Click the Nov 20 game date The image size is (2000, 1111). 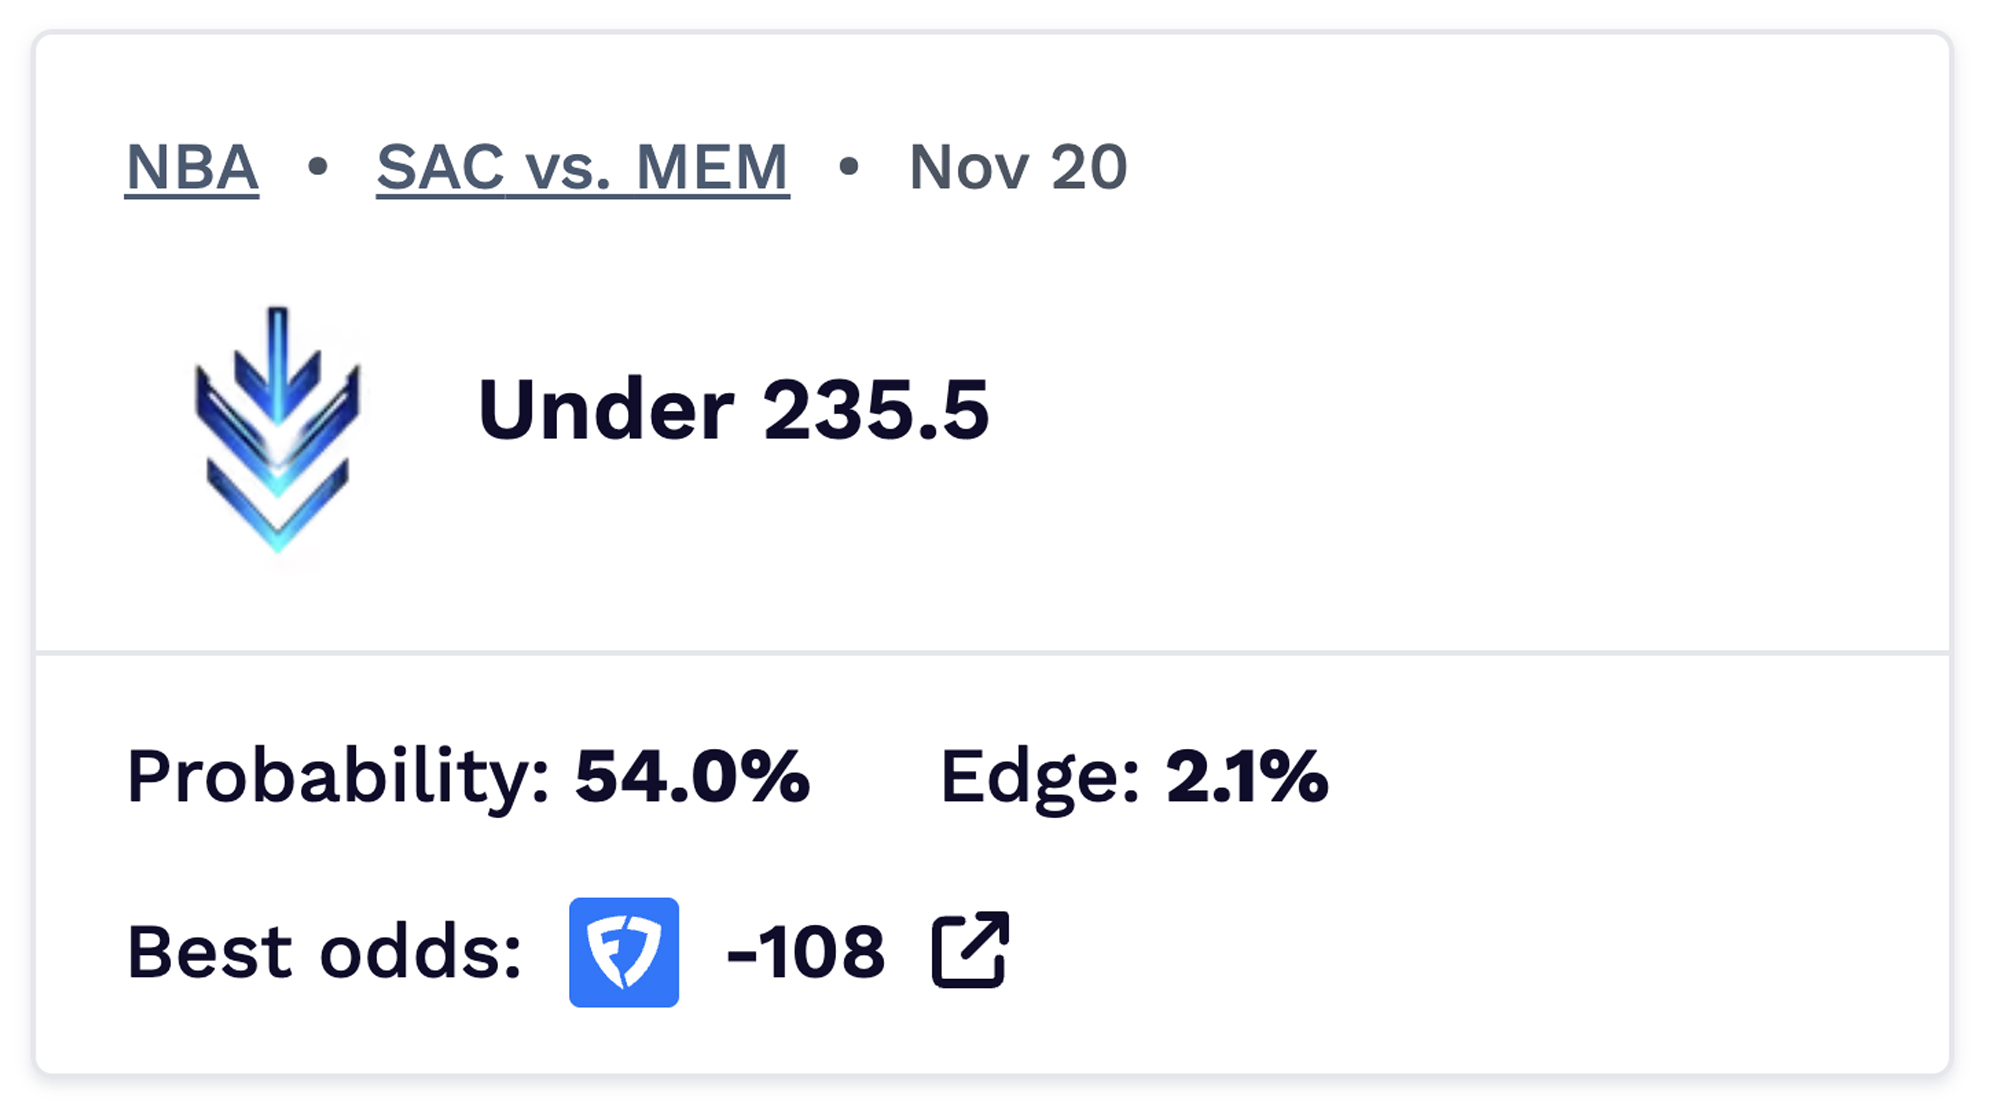[x=1018, y=167]
